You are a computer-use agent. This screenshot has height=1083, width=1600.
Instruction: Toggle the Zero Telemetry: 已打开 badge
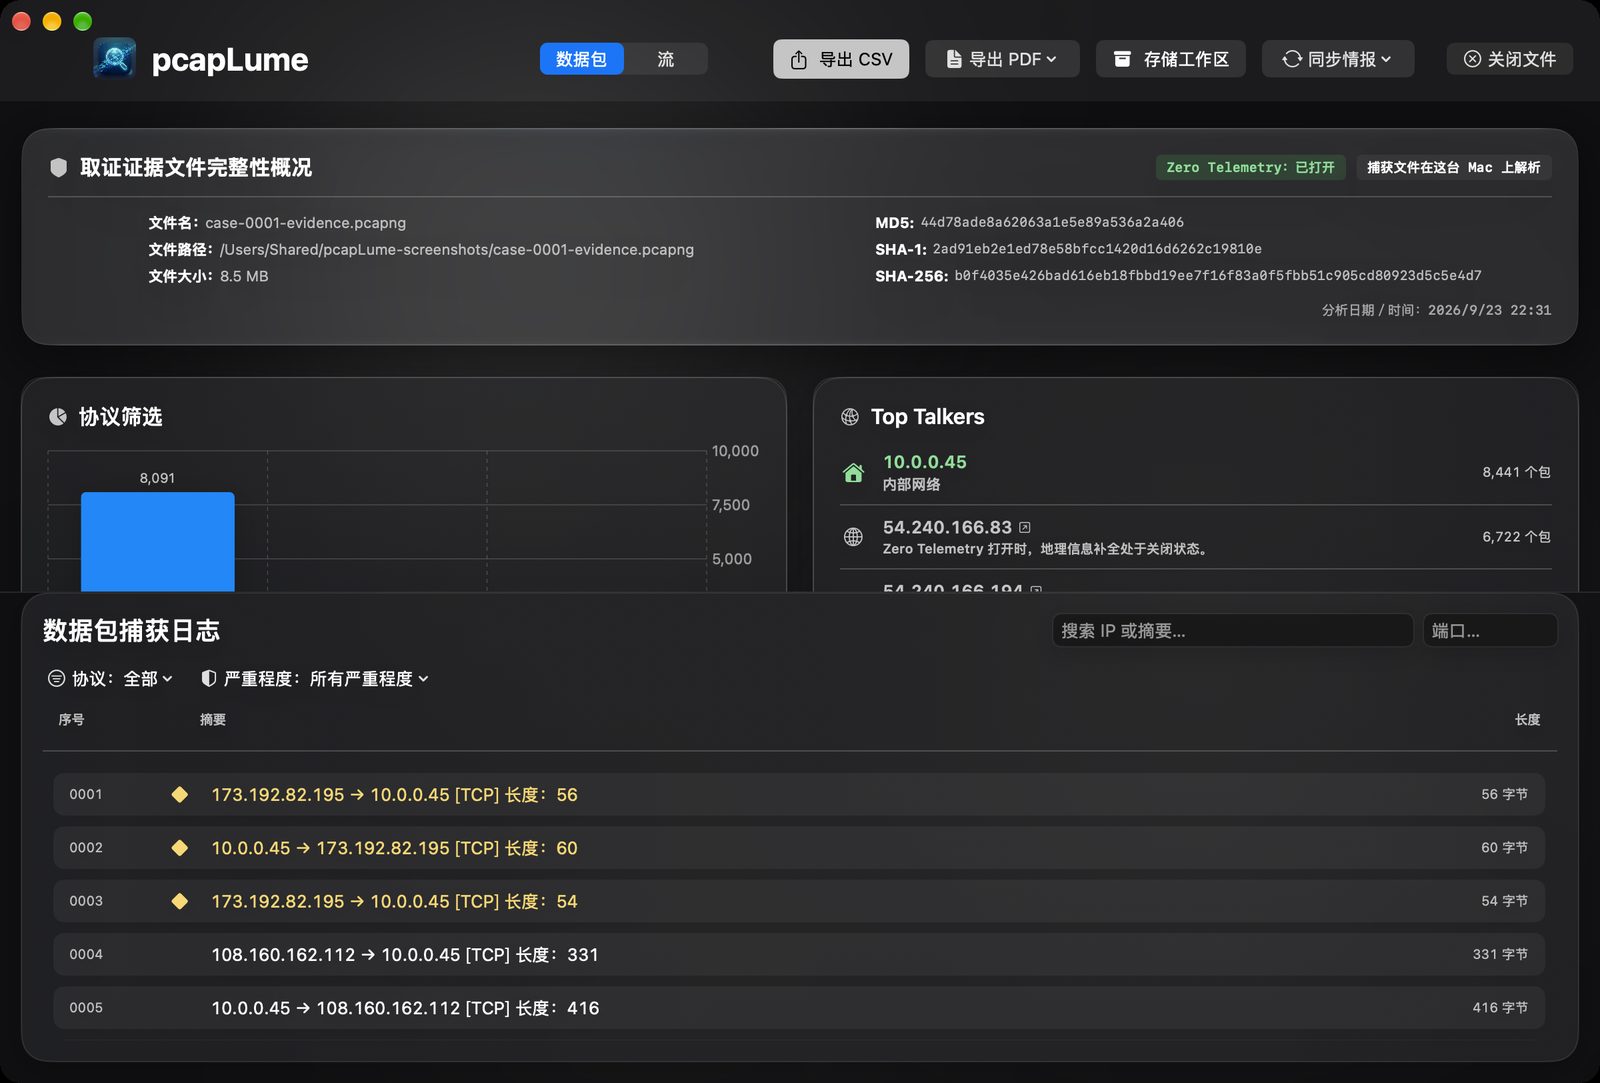pyautogui.click(x=1251, y=167)
